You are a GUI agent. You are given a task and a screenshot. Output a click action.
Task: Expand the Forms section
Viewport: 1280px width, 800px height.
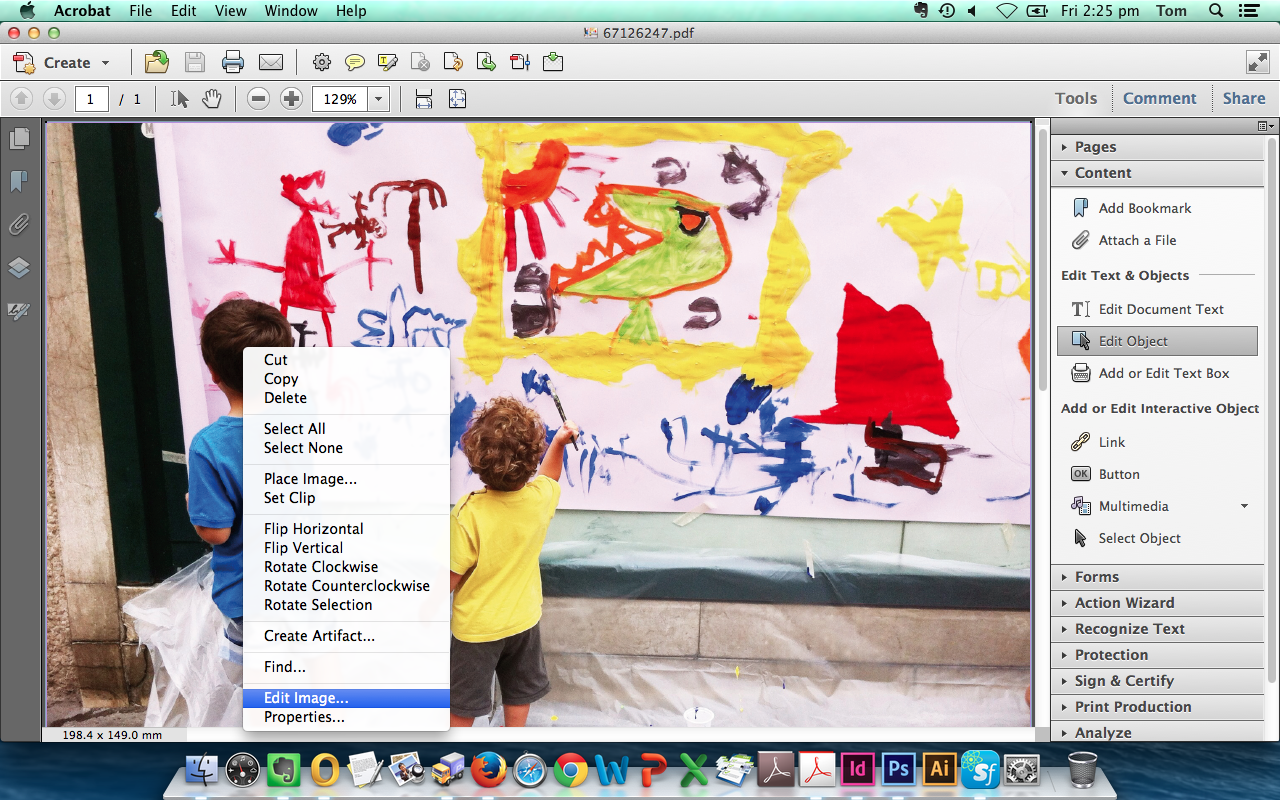coord(1157,577)
